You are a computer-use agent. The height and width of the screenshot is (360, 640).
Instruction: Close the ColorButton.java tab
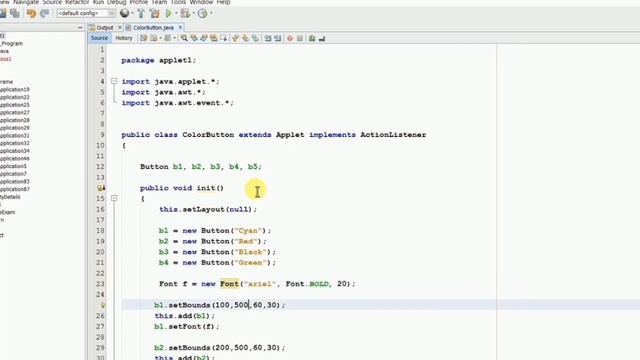point(180,28)
